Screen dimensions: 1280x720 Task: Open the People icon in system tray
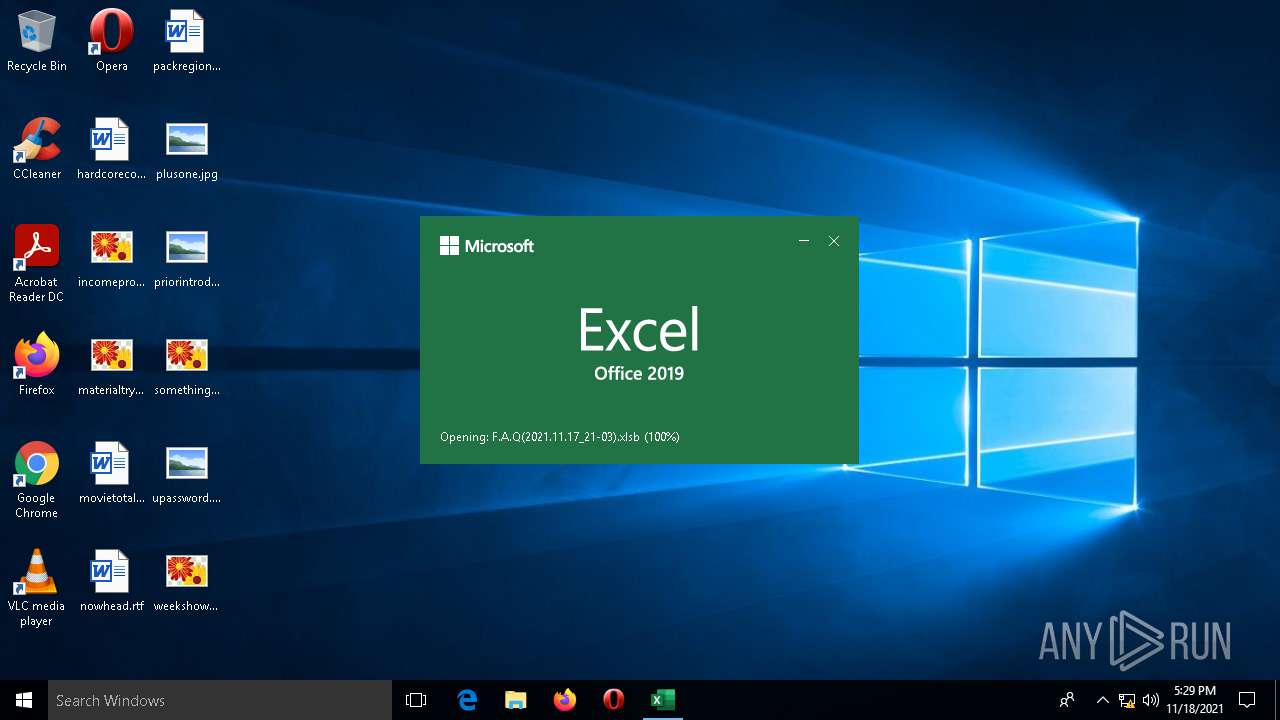tap(1067, 700)
